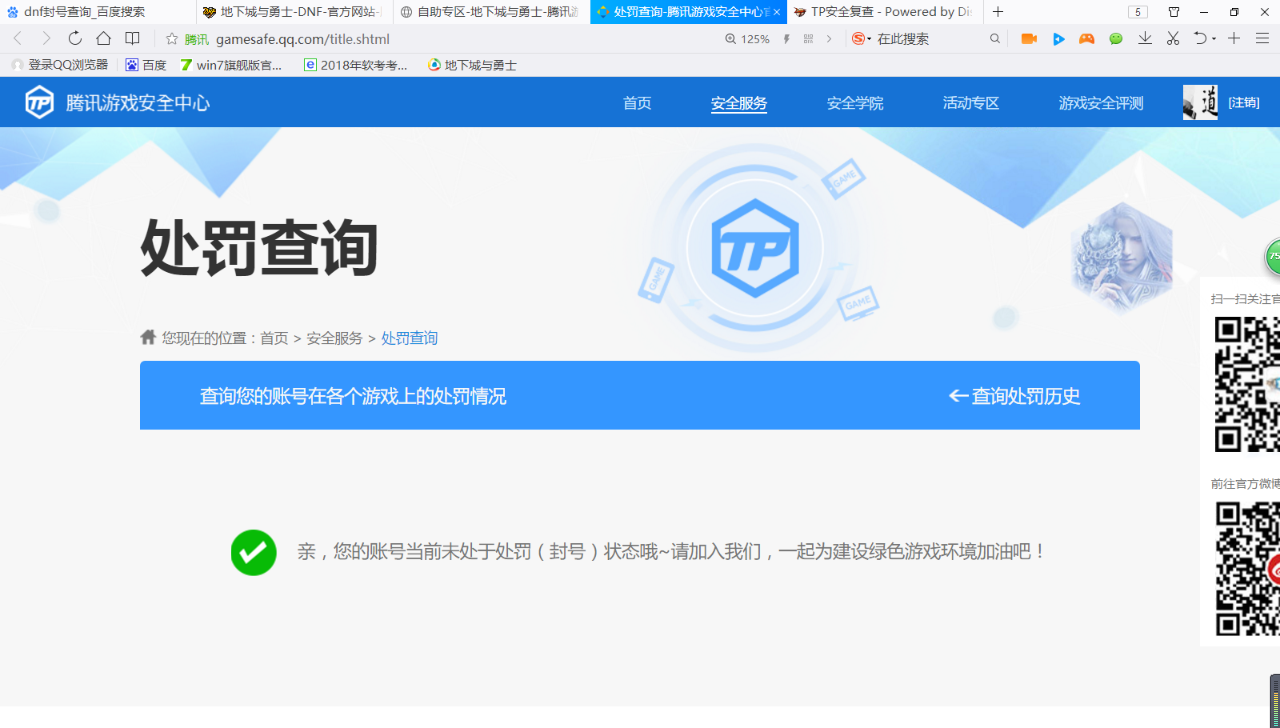Bookmark this page with the star icon
The image size is (1280, 728).
pos(172,39)
